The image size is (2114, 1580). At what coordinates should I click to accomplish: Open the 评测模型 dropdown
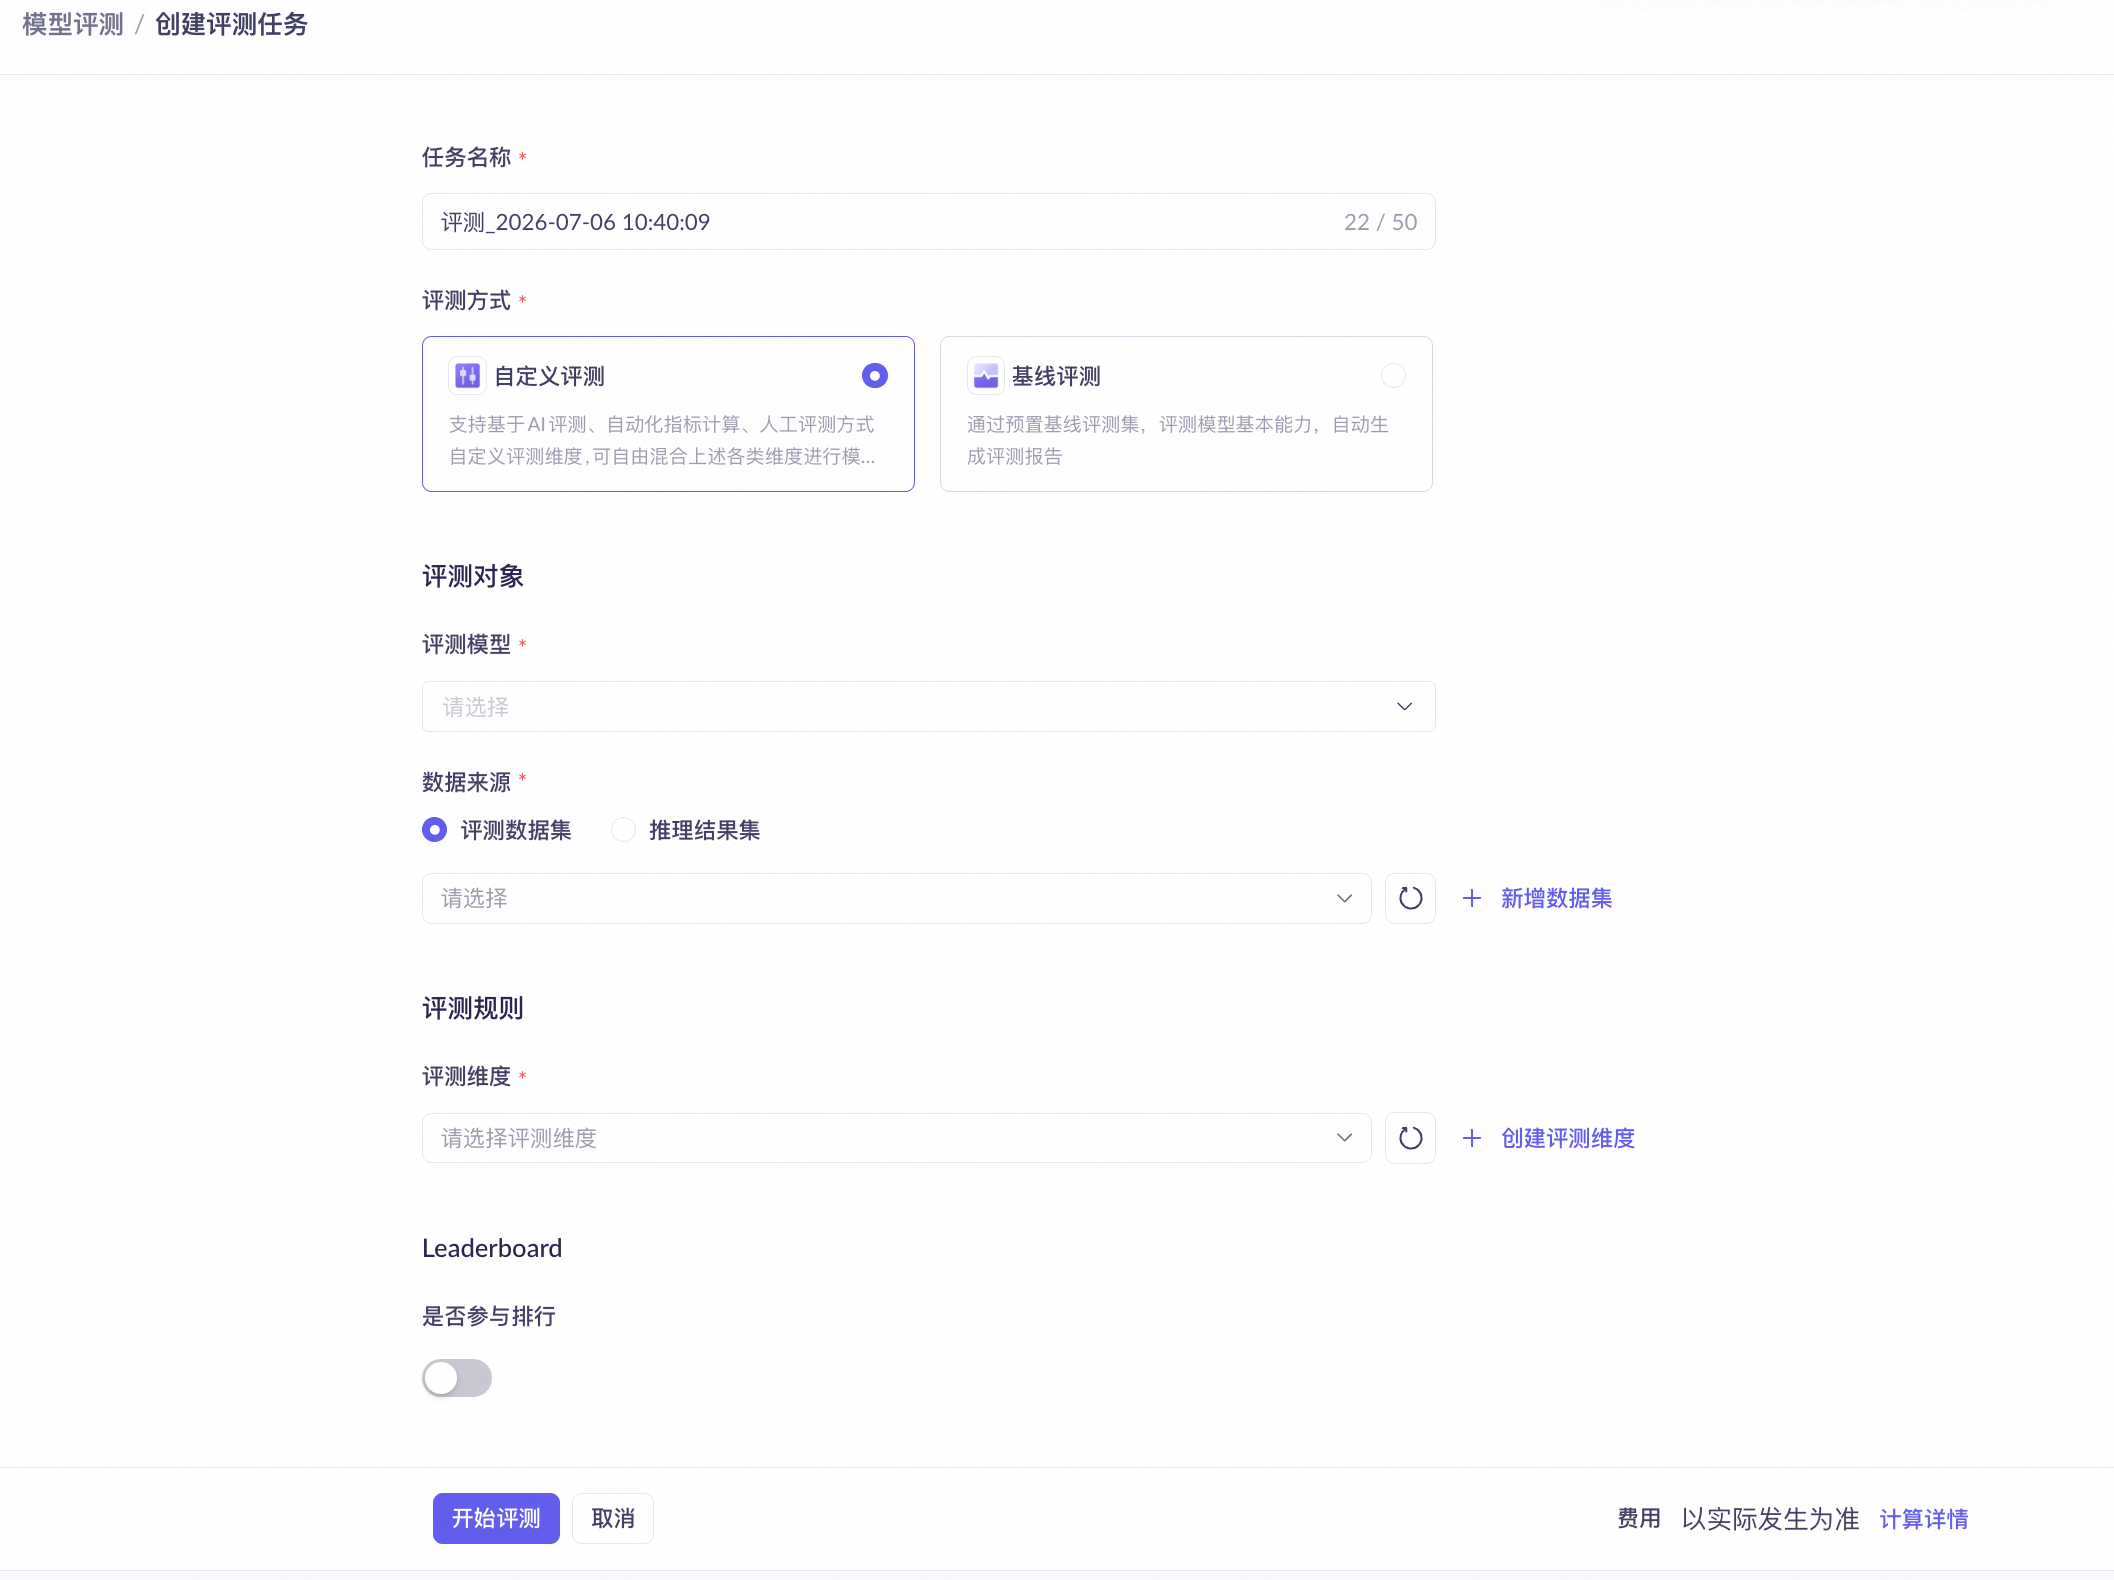(928, 707)
